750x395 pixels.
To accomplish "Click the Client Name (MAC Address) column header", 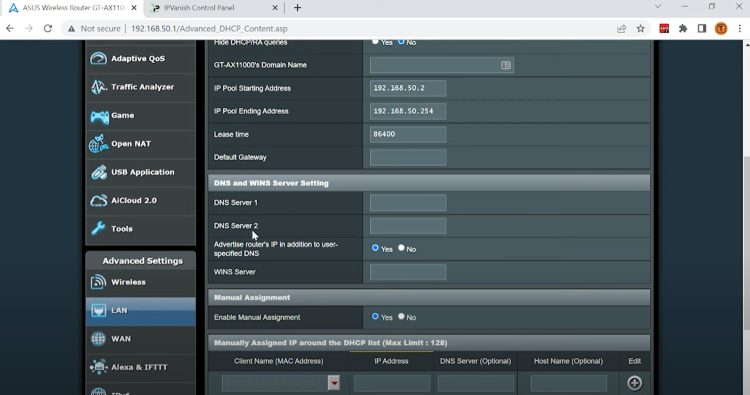I will click(278, 361).
